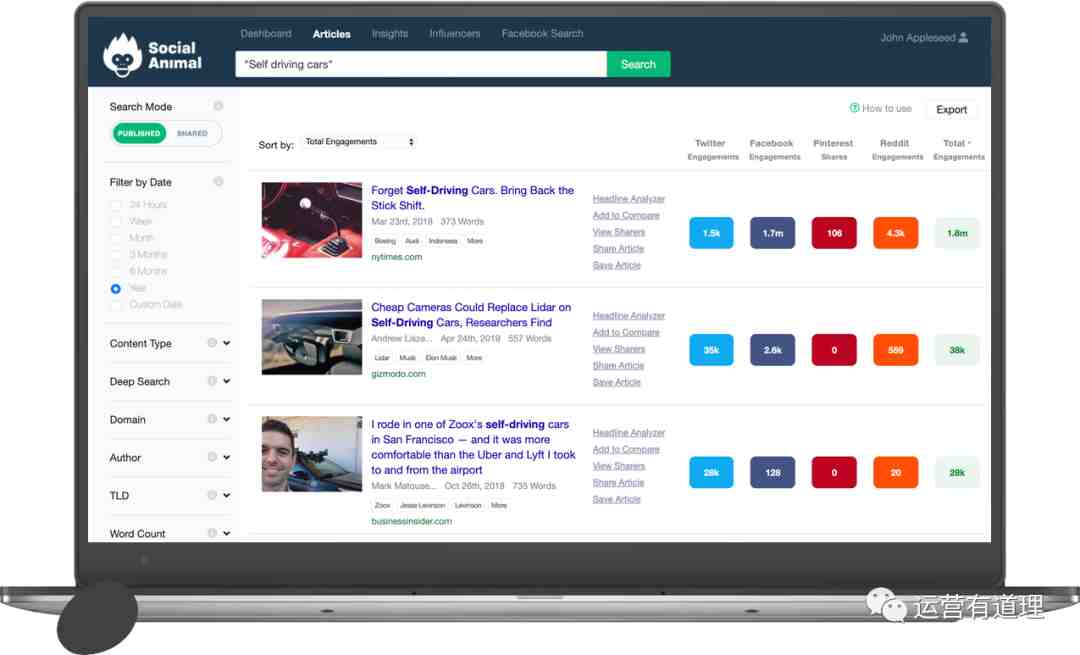Click the 128 Facebook engagements badge
Image resolution: width=1080 pixels, height=655 pixels.
click(x=773, y=472)
